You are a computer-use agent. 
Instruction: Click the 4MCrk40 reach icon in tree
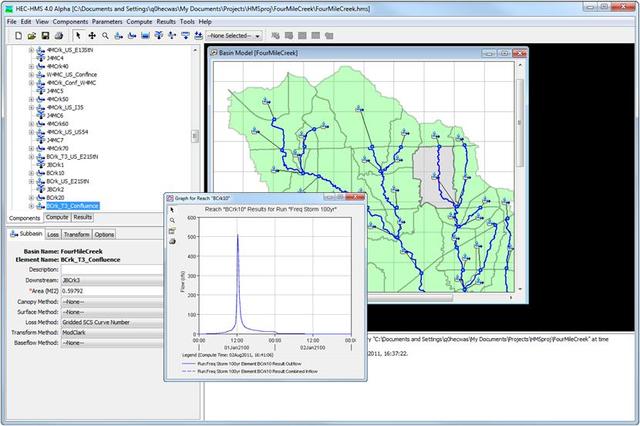41,67
